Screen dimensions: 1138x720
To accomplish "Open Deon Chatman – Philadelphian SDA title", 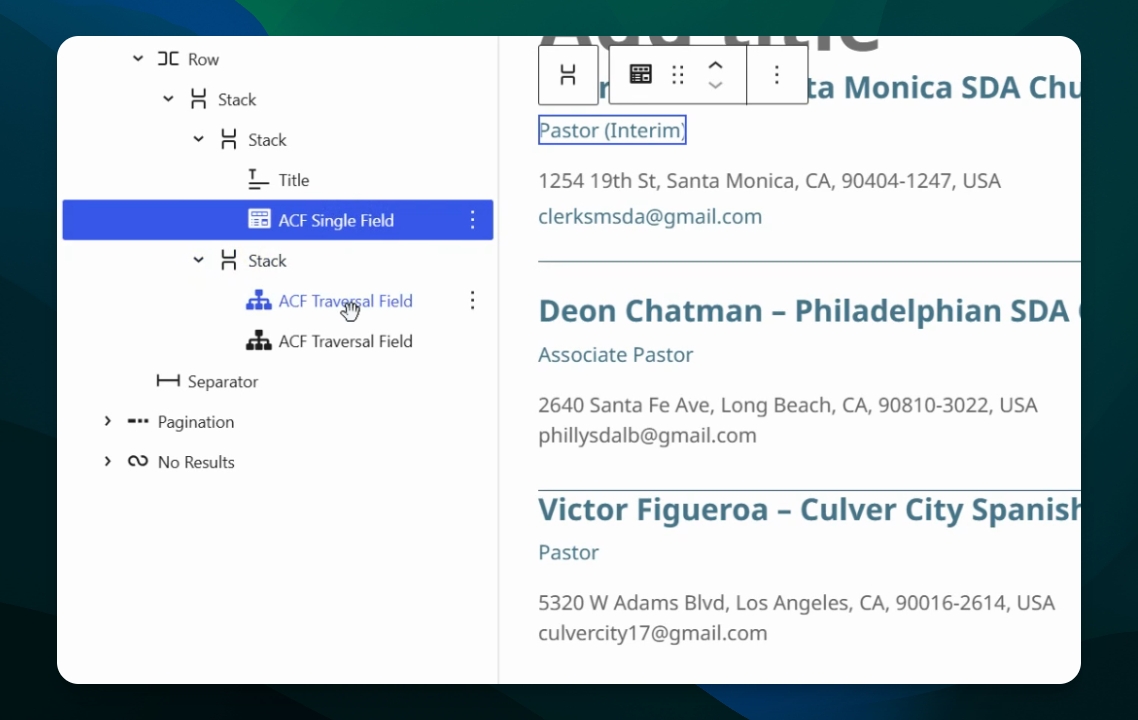I will [x=809, y=311].
